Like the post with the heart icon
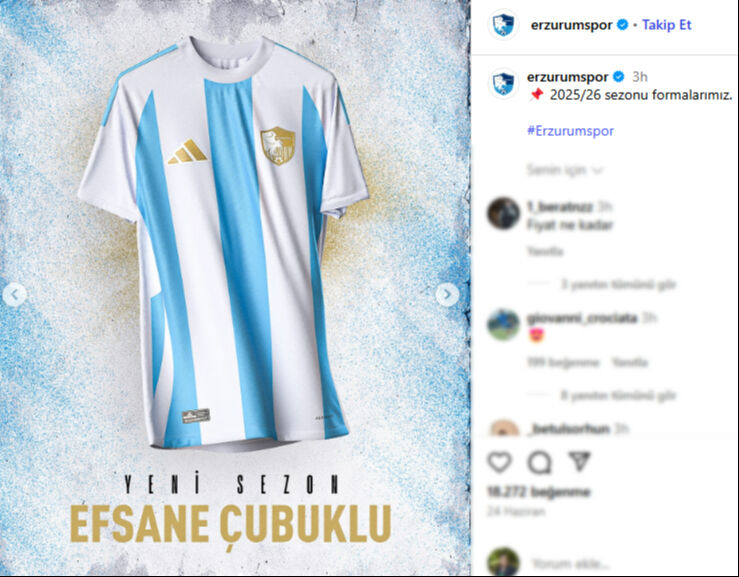 (x=500, y=462)
